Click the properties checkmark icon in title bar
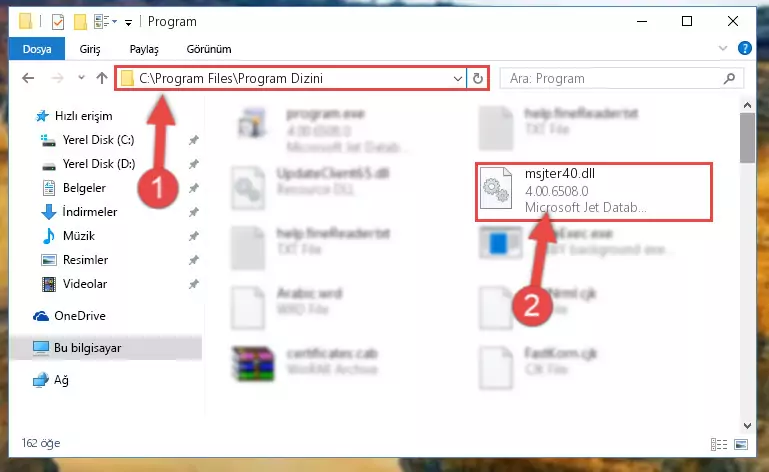The image size is (769, 472). [58, 22]
